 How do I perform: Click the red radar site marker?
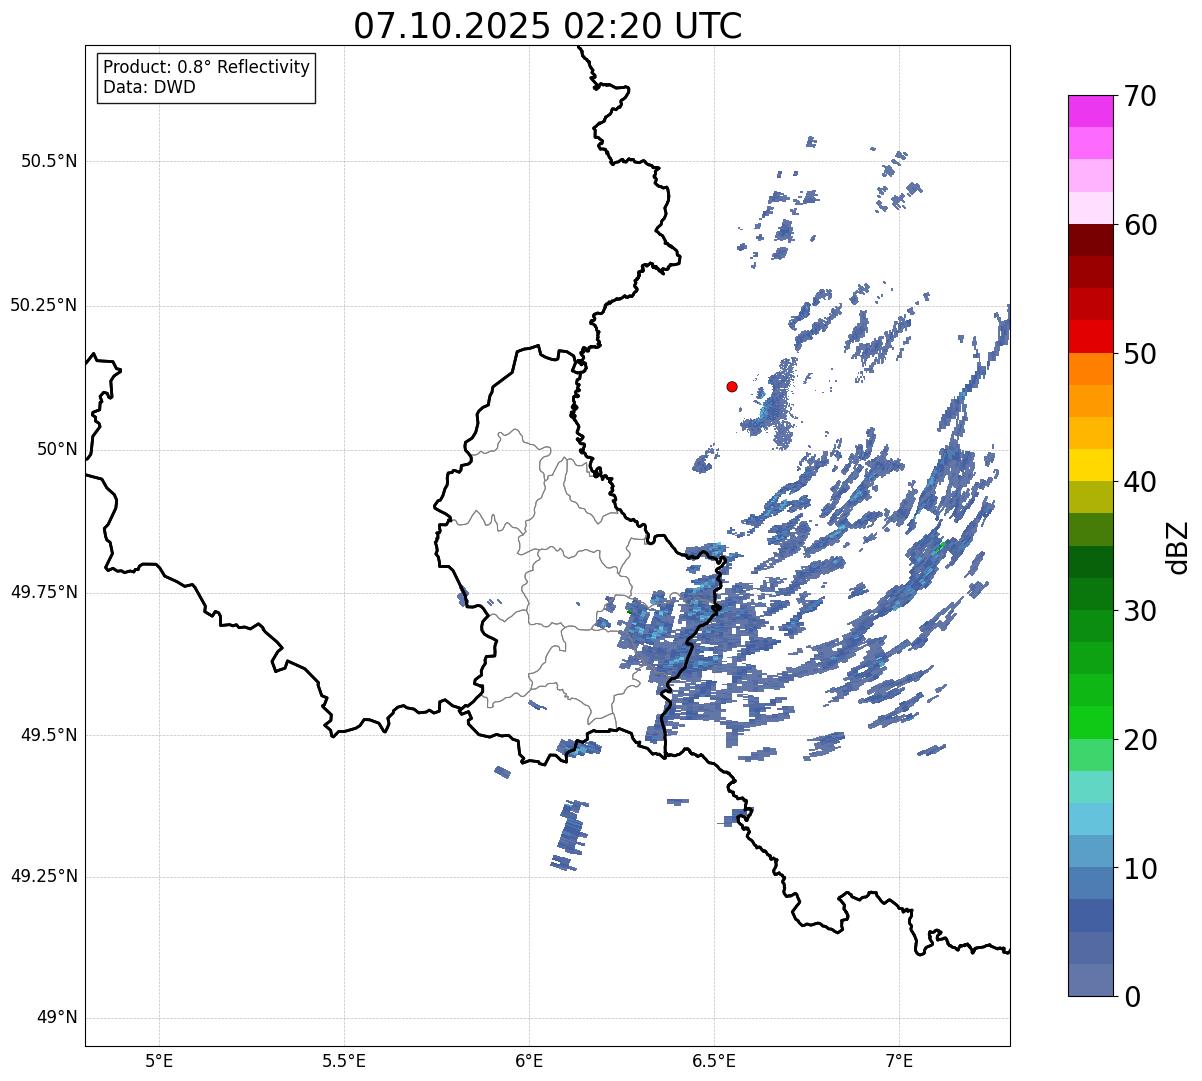732,386
